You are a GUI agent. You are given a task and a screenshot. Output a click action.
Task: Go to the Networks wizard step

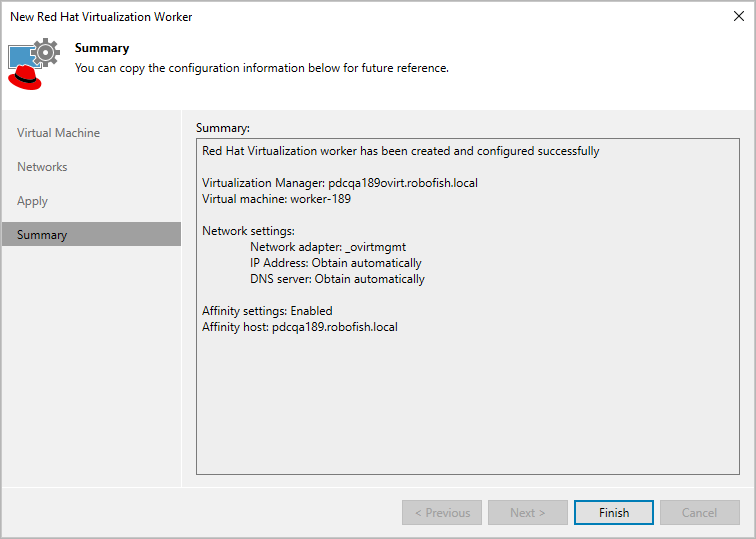[42, 167]
